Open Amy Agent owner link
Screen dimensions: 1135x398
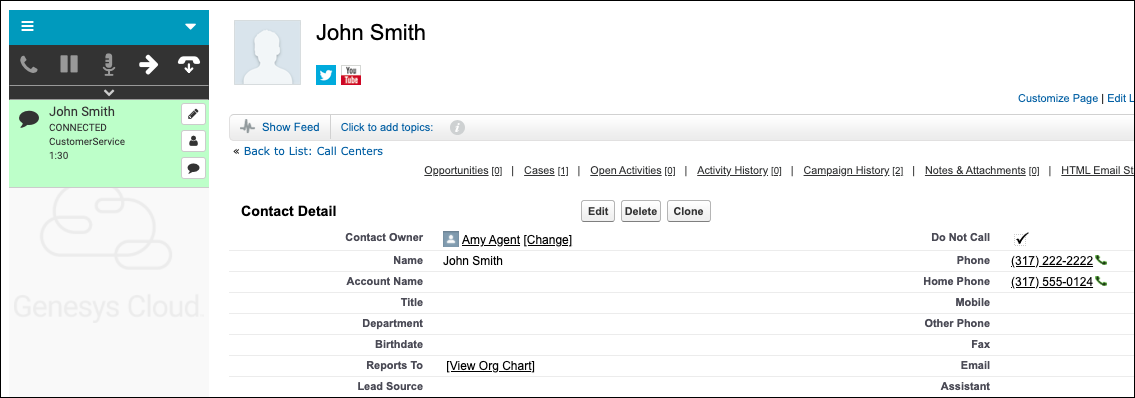[x=491, y=240]
